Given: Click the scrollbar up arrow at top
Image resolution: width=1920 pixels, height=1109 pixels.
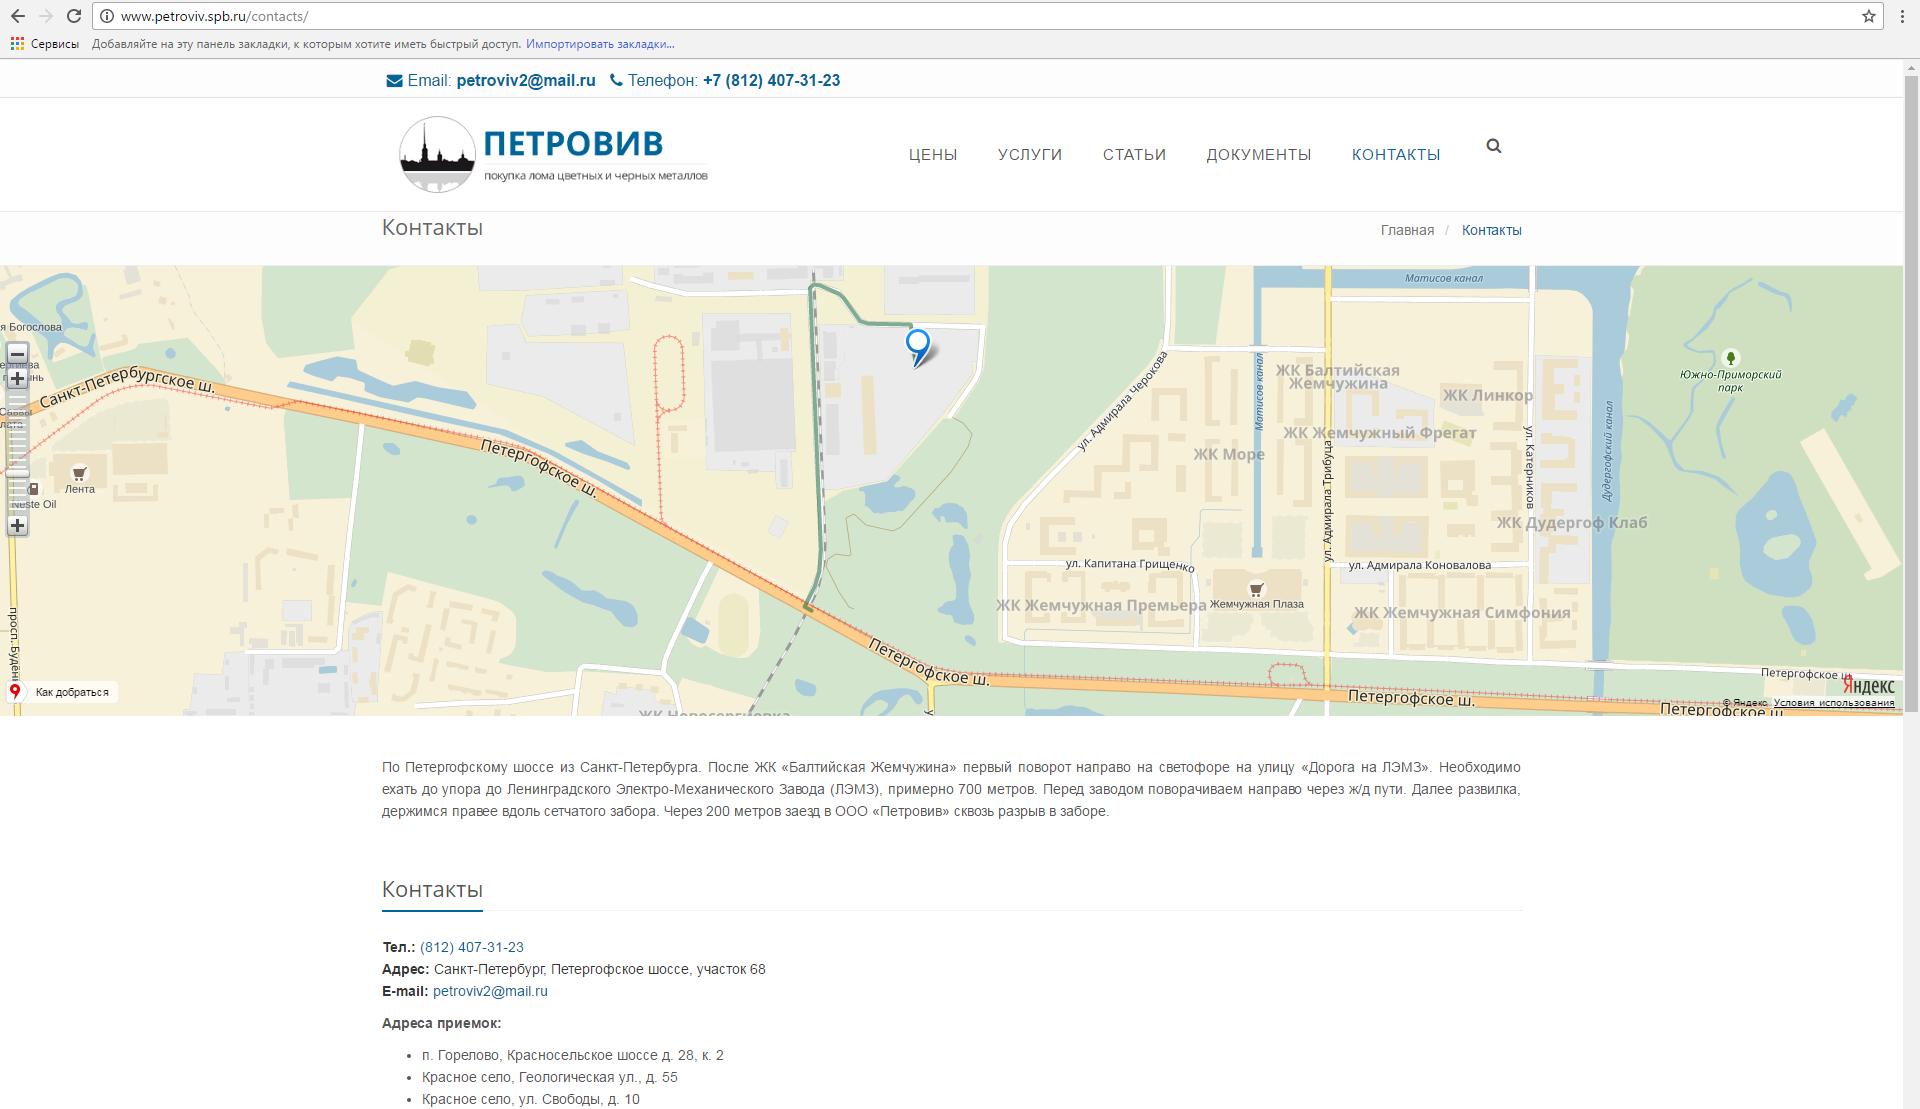Looking at the screenshot, I should pos(1911,68).
